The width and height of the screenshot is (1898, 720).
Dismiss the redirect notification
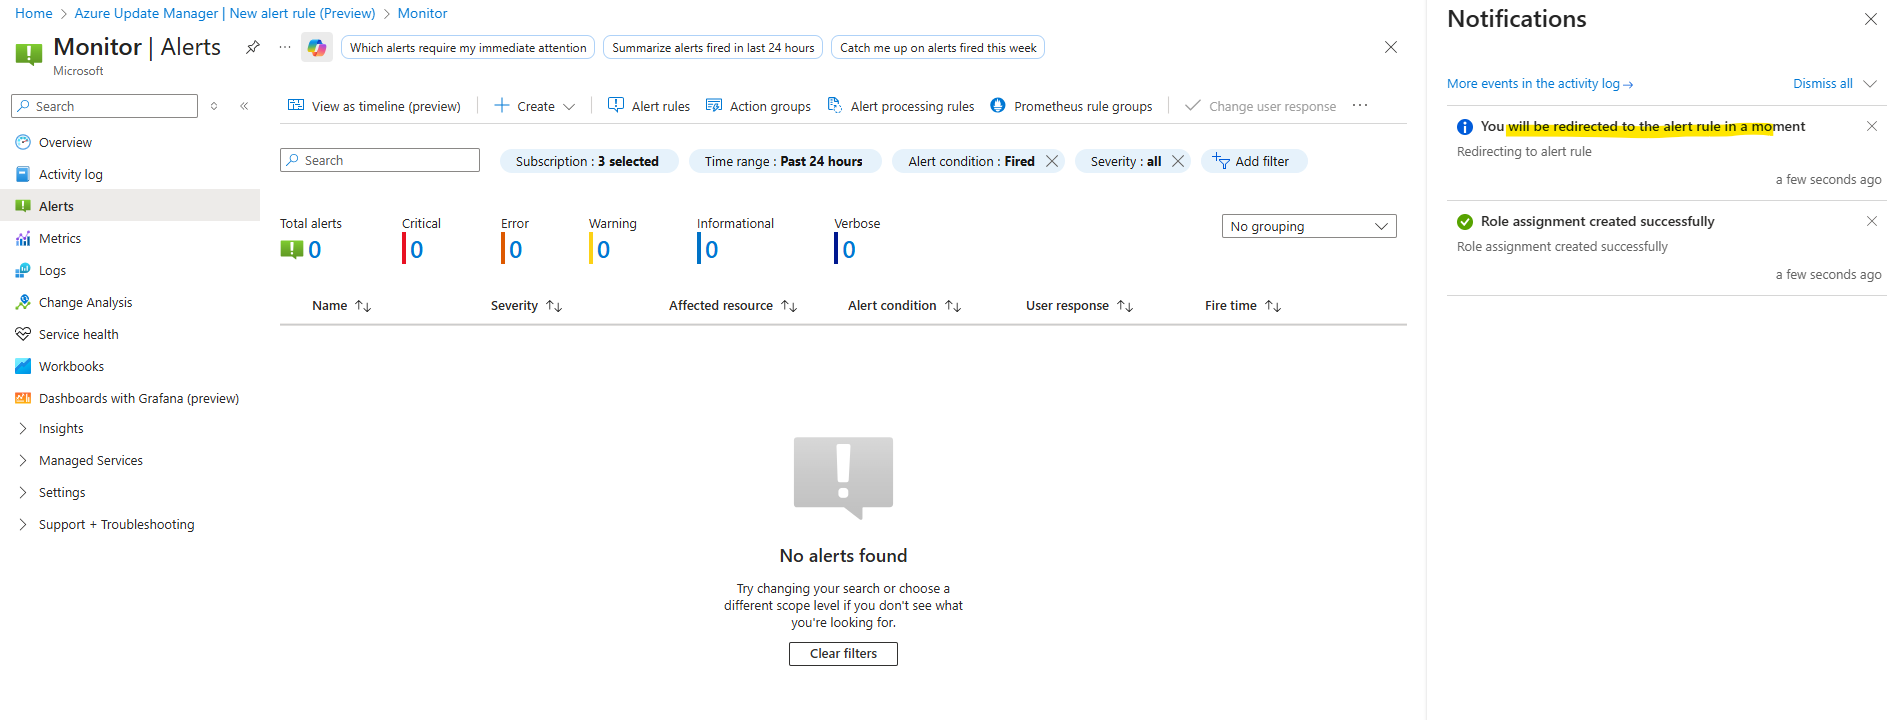[x=1872, y=126]
